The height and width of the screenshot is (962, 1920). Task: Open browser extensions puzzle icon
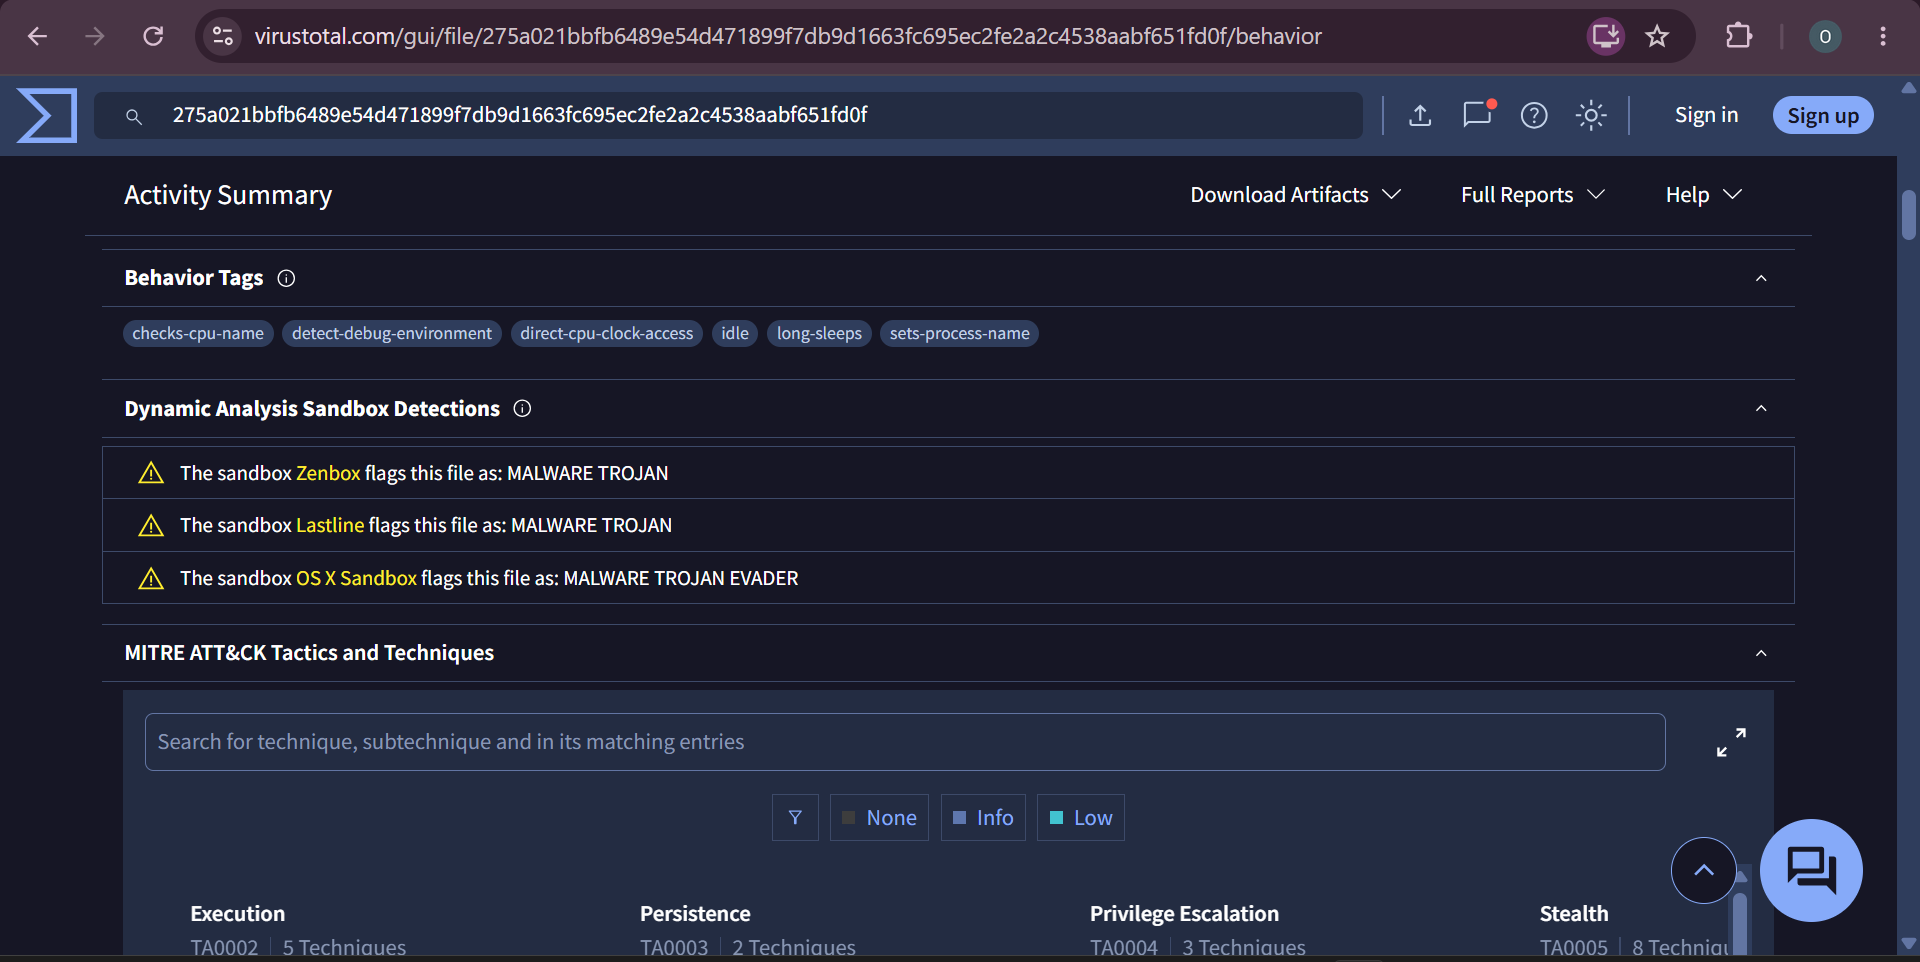[x=1739, y=36]
